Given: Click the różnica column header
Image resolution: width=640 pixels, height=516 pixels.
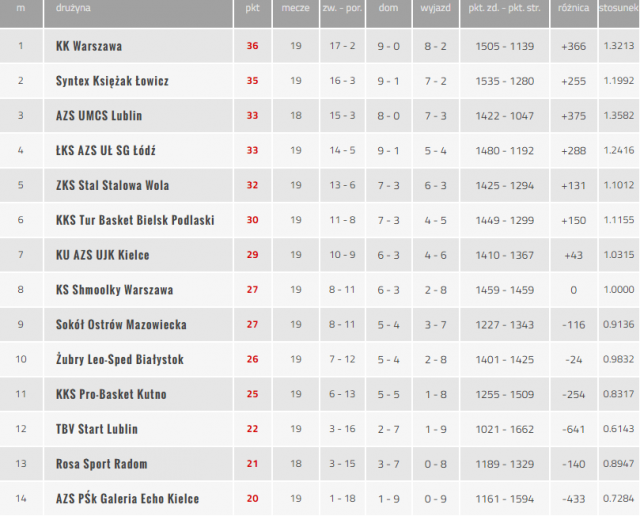Looking at the screenshot, I should [573, 8].
